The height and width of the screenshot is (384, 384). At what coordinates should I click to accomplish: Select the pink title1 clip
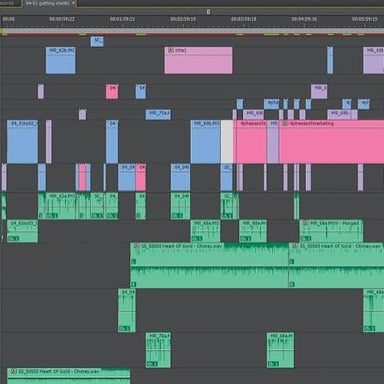pos(199,60)
